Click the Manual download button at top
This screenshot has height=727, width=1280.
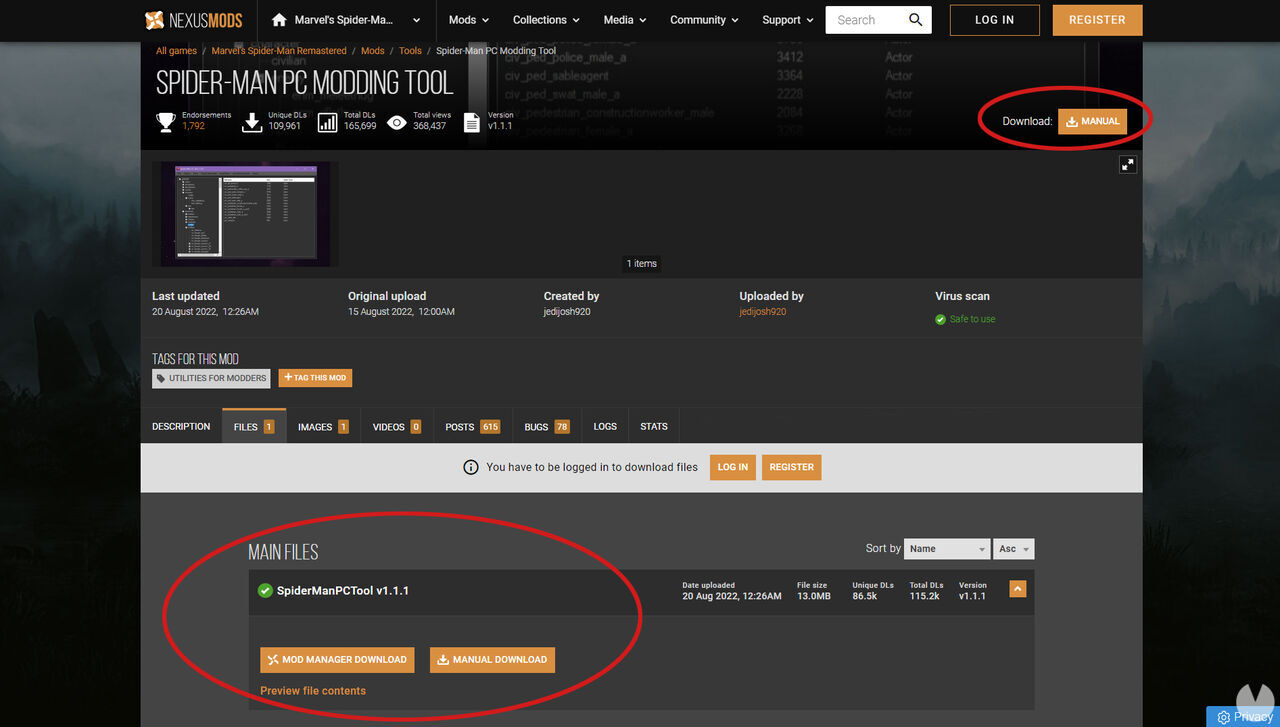click(1092, 122)
